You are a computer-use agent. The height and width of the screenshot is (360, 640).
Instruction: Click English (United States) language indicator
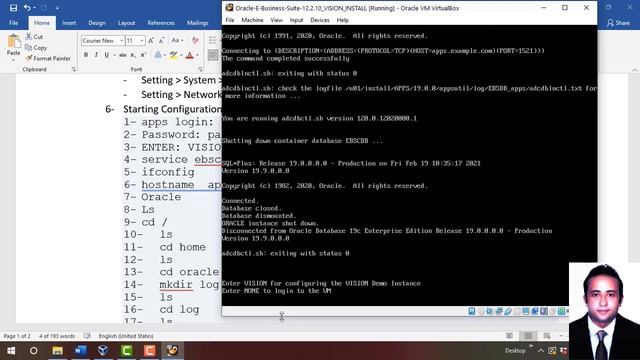click(126, 336)
